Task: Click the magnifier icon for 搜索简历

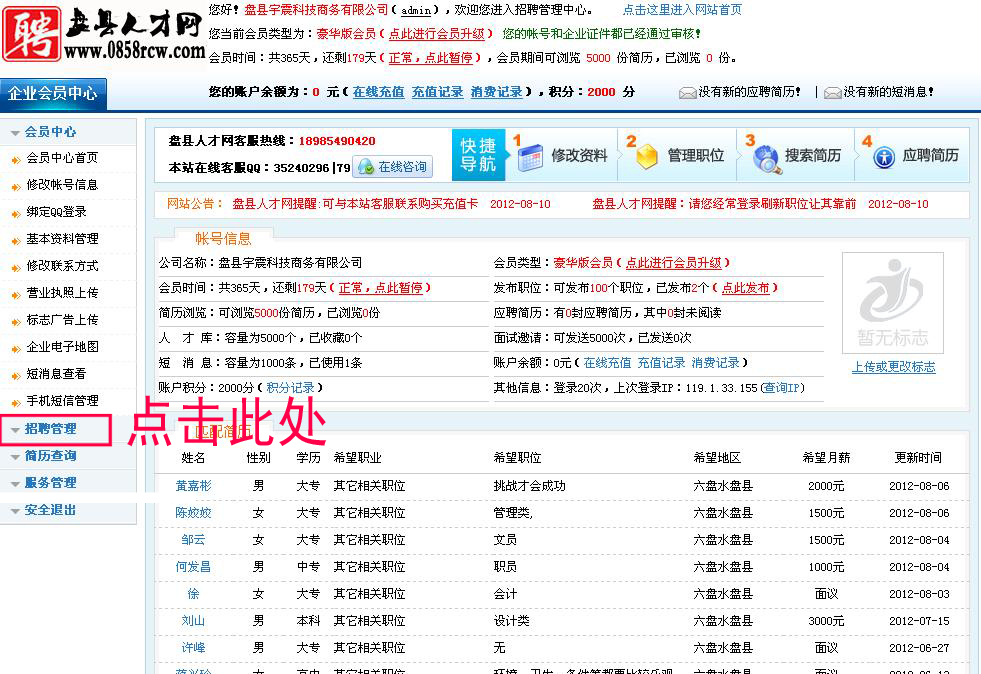Action: pyautogui.click(x=767, y=158)
